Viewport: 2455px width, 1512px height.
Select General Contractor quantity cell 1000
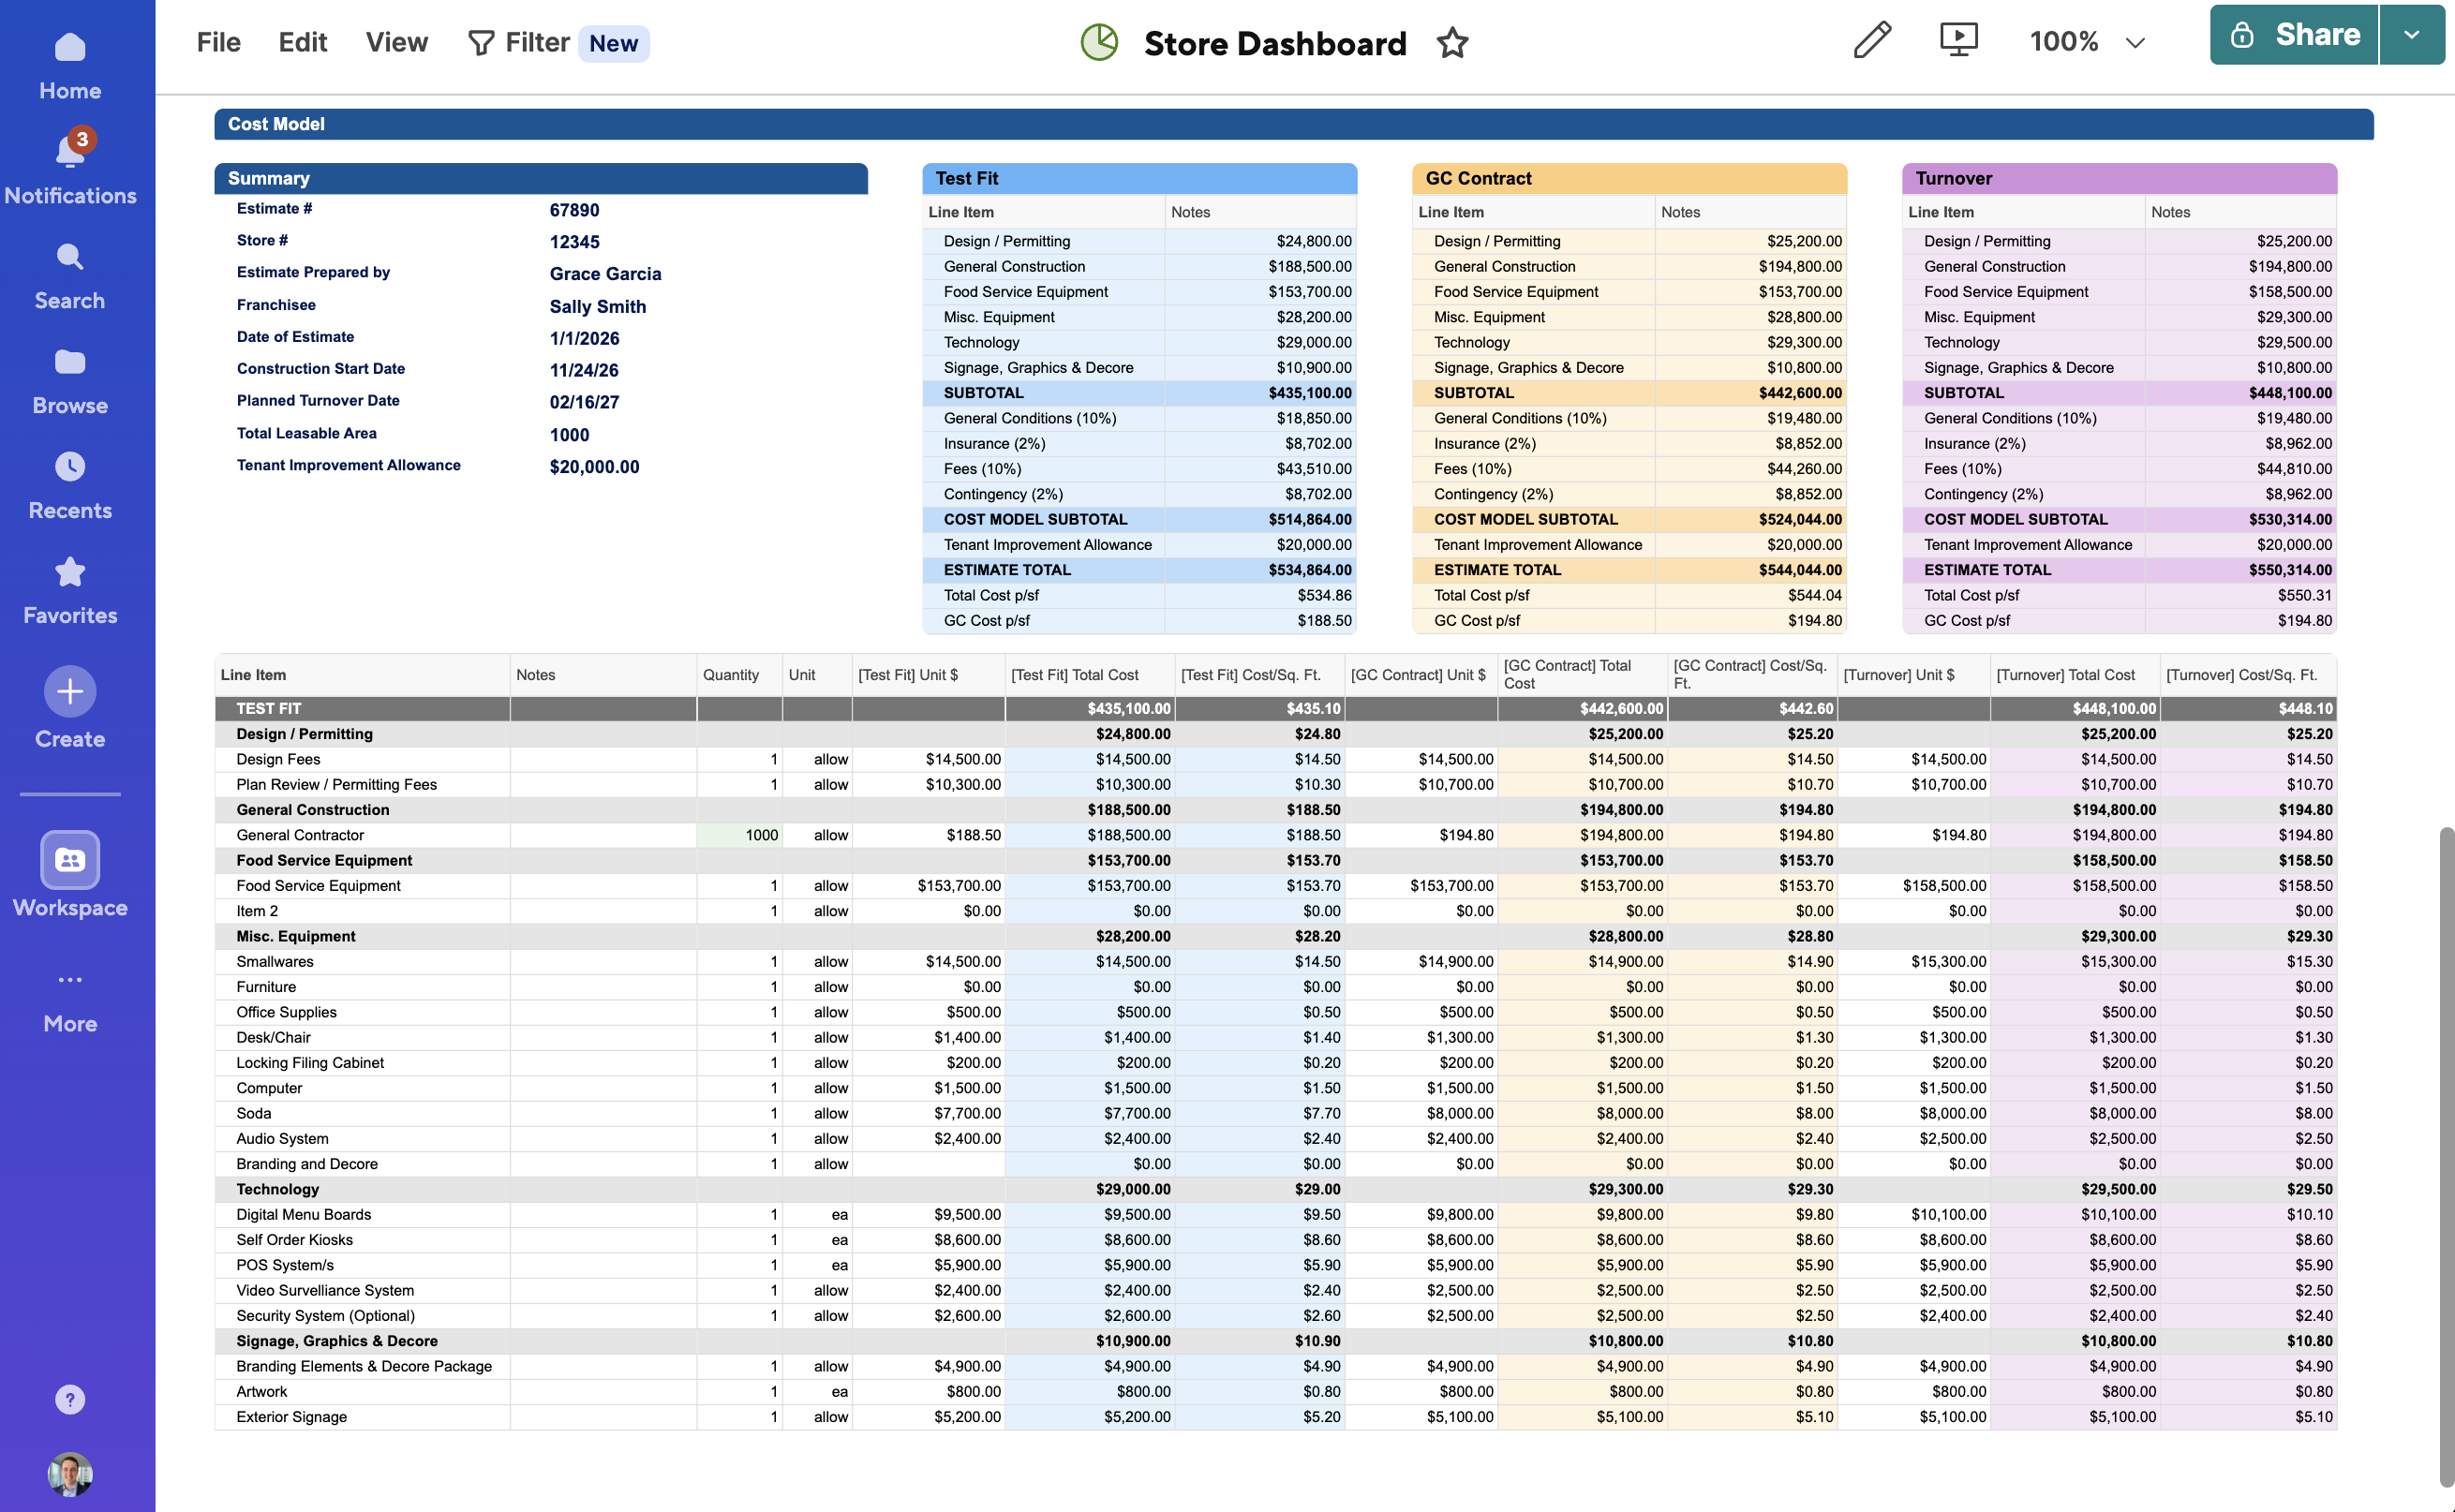click(x=740, y=835)
